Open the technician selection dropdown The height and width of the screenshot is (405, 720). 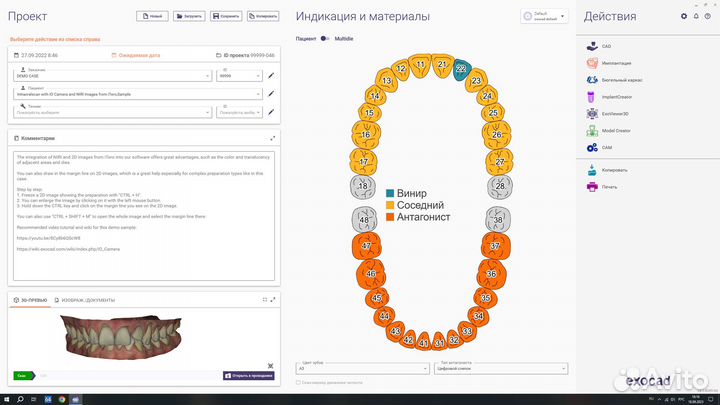point(112,112)
